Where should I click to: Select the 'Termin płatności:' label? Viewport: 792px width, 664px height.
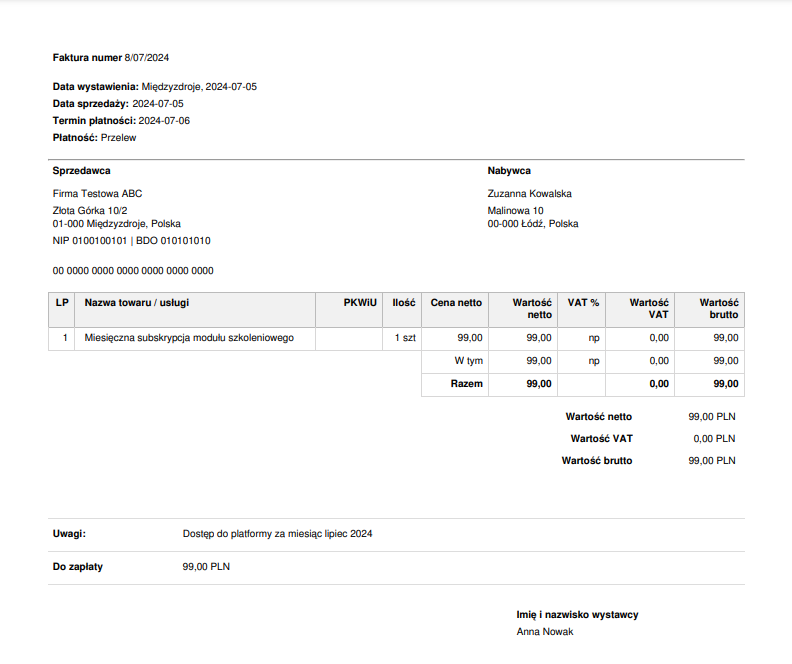pos(94,121)
